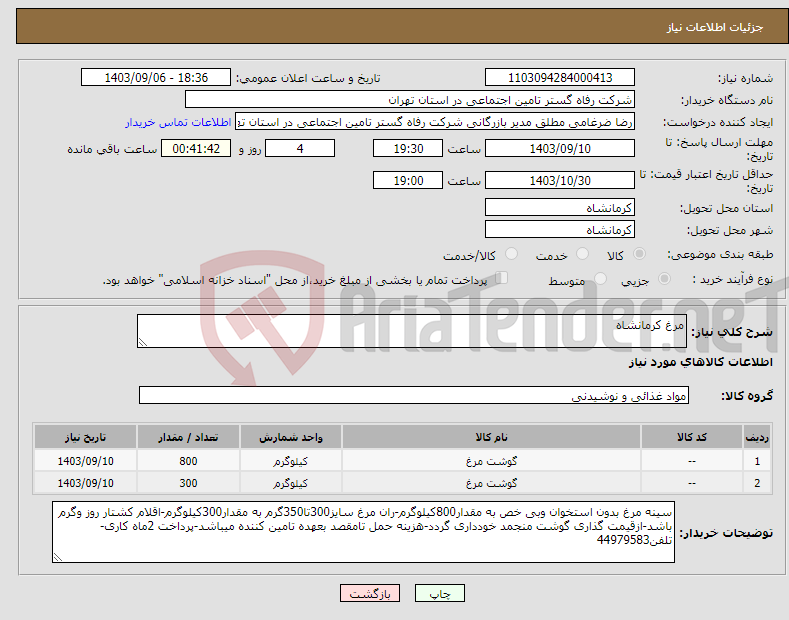Select the جزیی purchase type radio
Image resolution: width=789 pixels, height=620 pixels.
tap(664, 278)
